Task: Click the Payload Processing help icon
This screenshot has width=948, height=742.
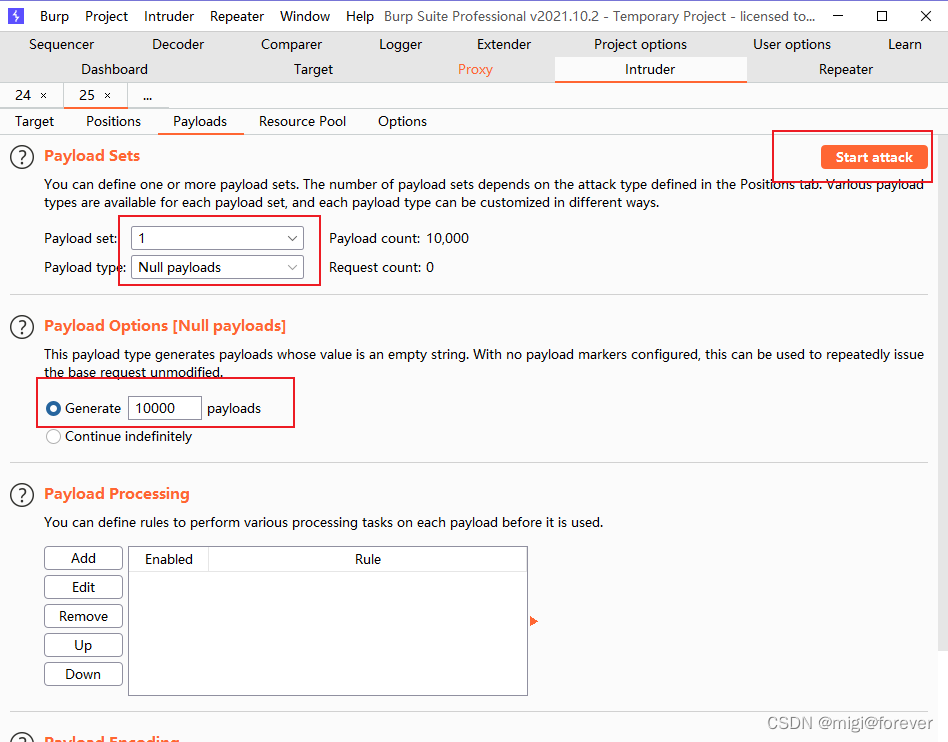Action: [22, 495]
